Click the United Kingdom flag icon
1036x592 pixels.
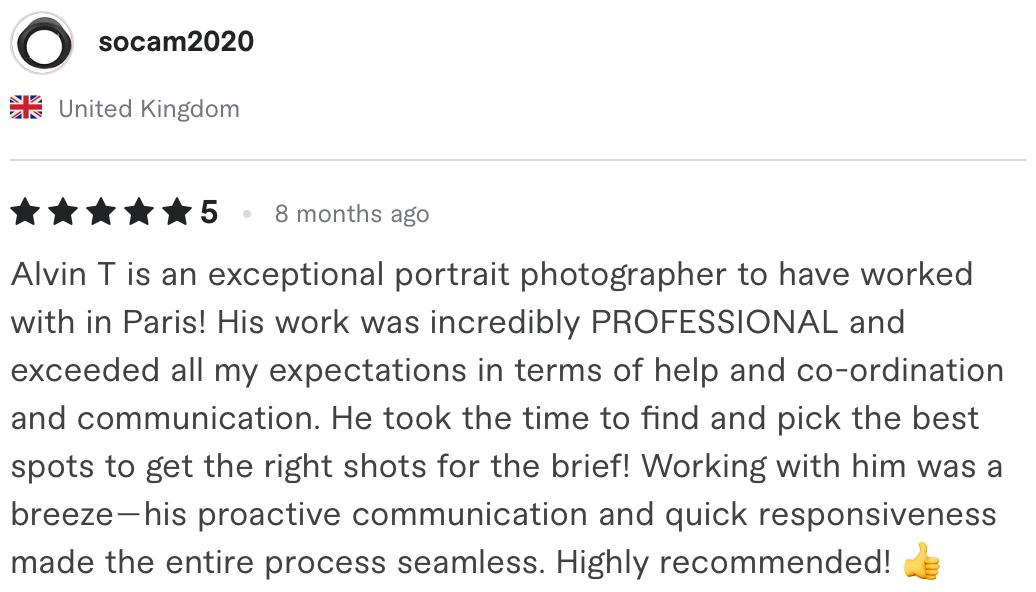coord(26,108)
